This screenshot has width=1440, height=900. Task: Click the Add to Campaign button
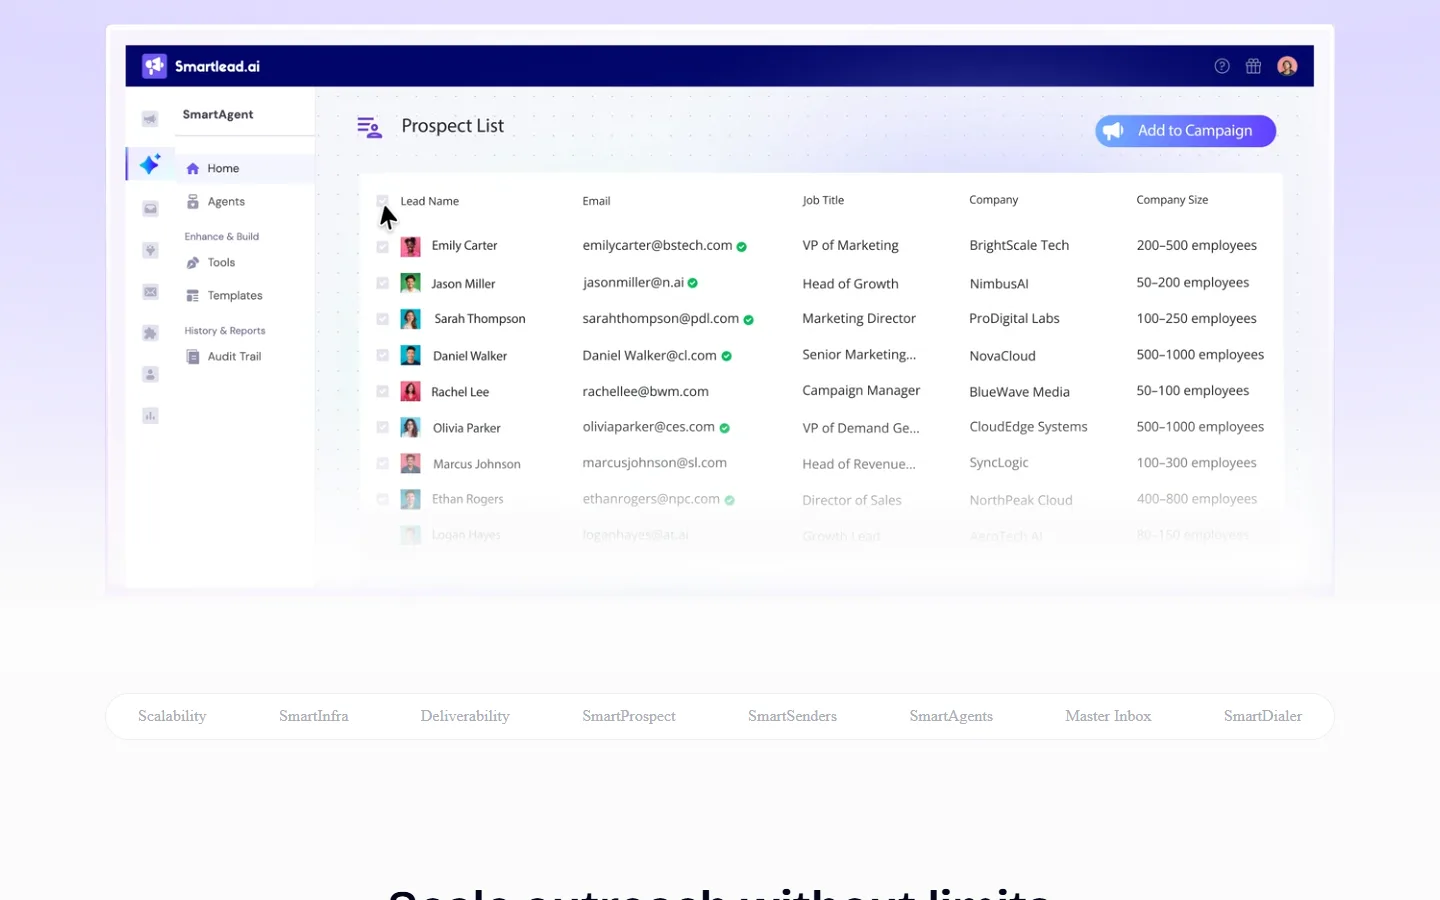[1185, 131]
